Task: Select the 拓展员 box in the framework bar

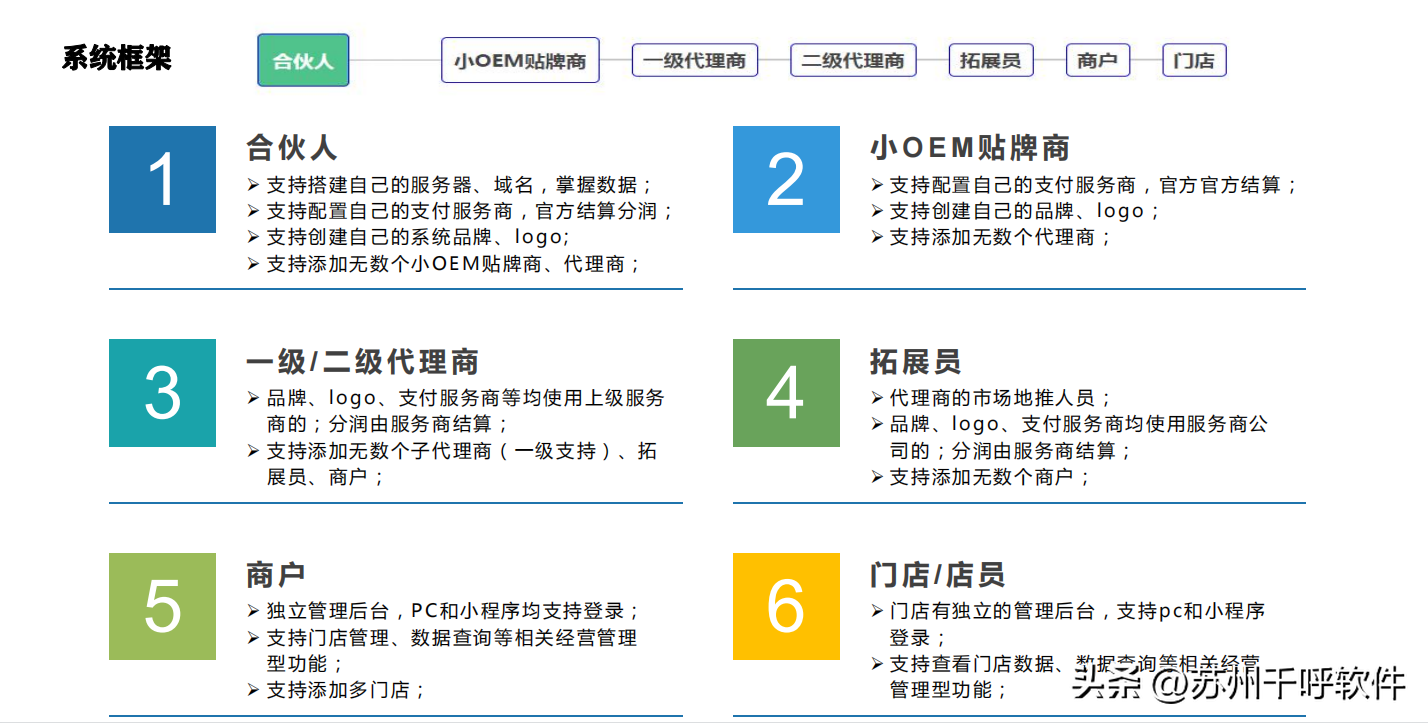Action: [x=991, y=60]
